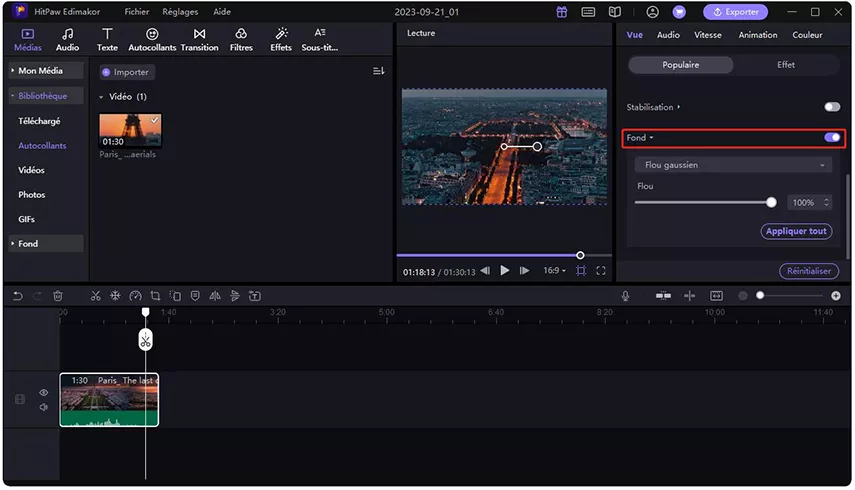855x490 pixels.
Task: Expand the Fond category in sidebar
Action: [46, 244]
